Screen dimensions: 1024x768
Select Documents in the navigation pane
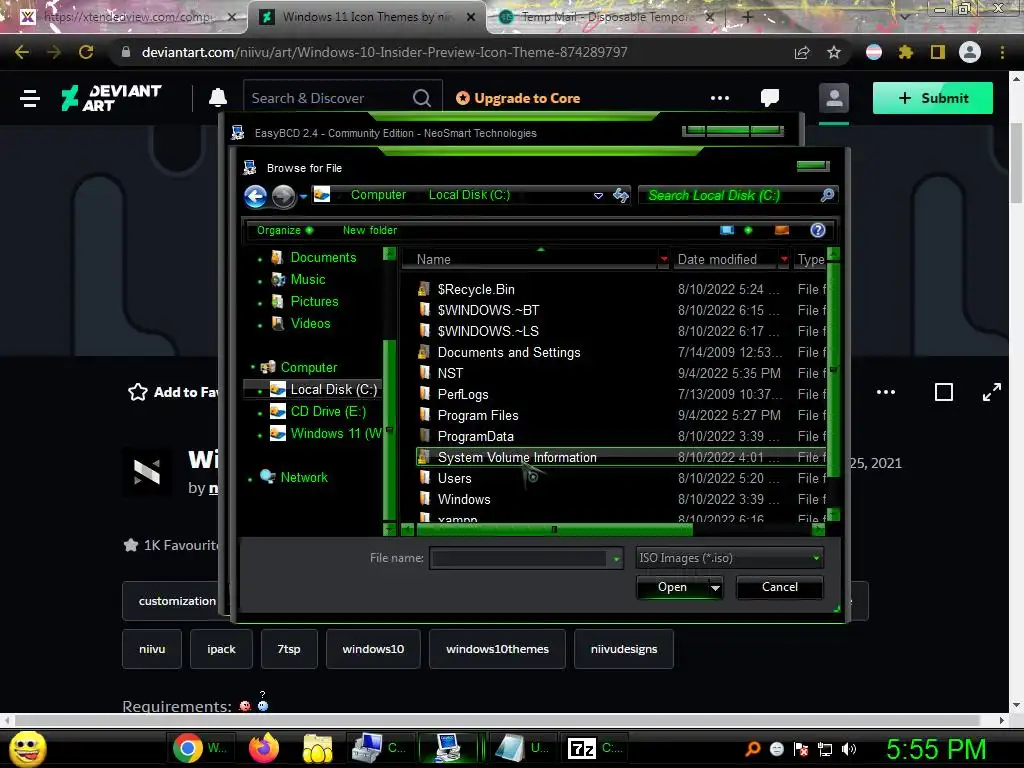pyautogui.click(x=313, y=257)
